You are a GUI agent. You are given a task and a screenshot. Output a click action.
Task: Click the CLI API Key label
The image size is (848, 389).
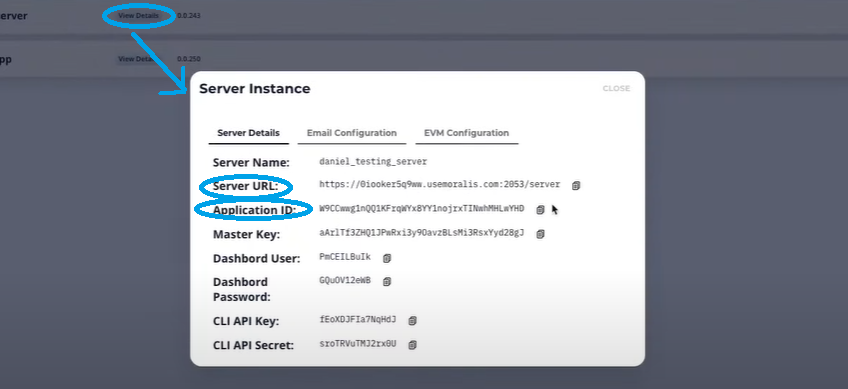(x=246, y=321)
